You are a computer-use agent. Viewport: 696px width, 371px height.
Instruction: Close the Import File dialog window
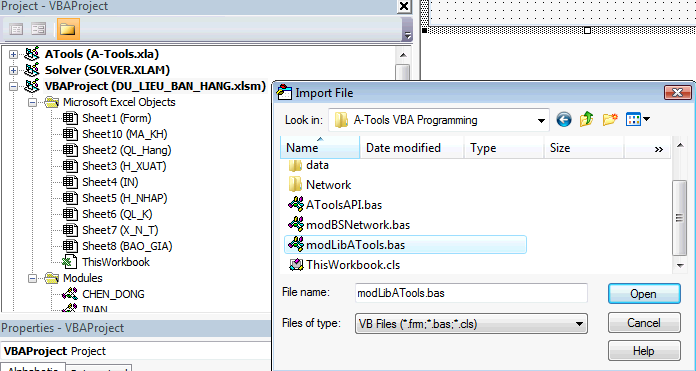coord(677,93)
